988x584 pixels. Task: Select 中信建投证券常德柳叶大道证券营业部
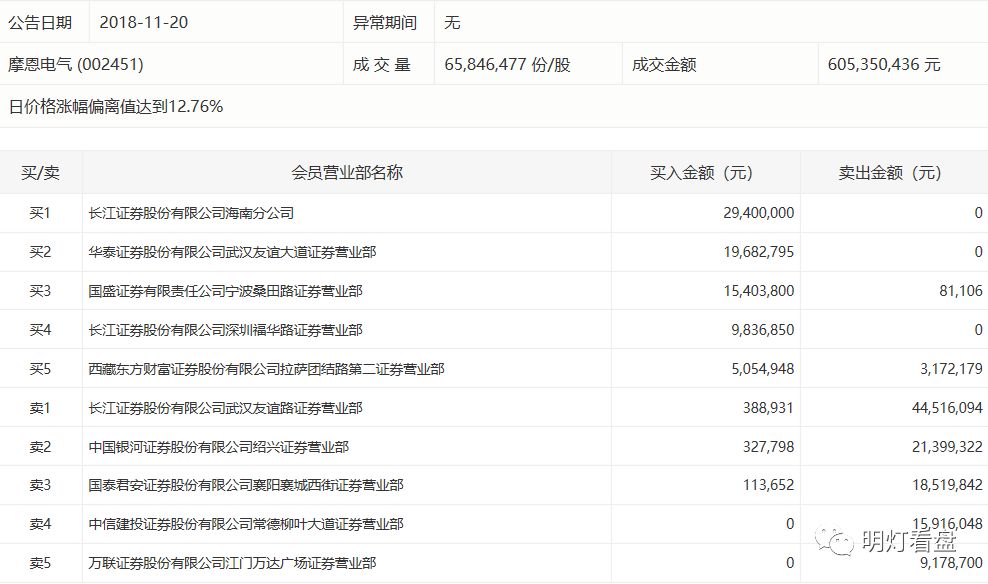246,525
